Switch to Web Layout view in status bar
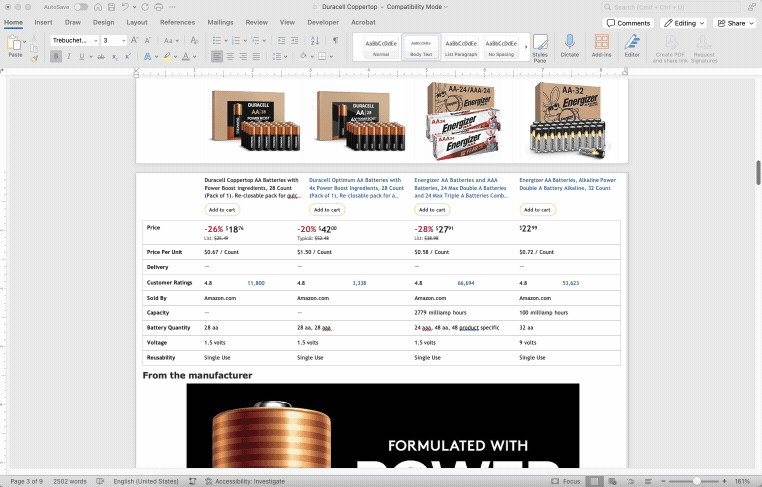This screenshot has width=762, height=487. coord(612,481)
